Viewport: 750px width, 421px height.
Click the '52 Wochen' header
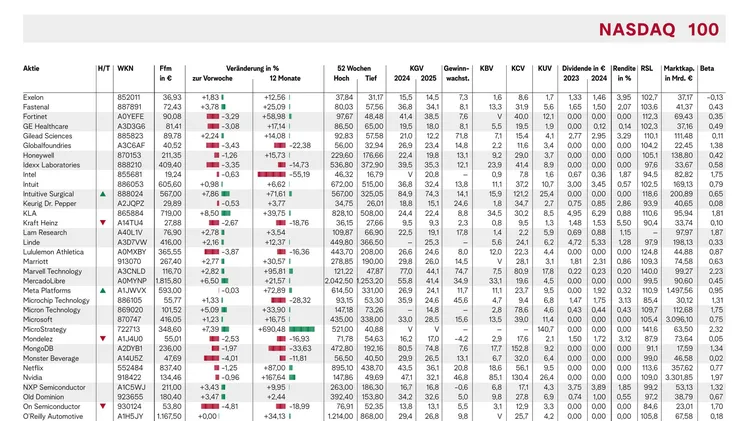pos(354,68)
